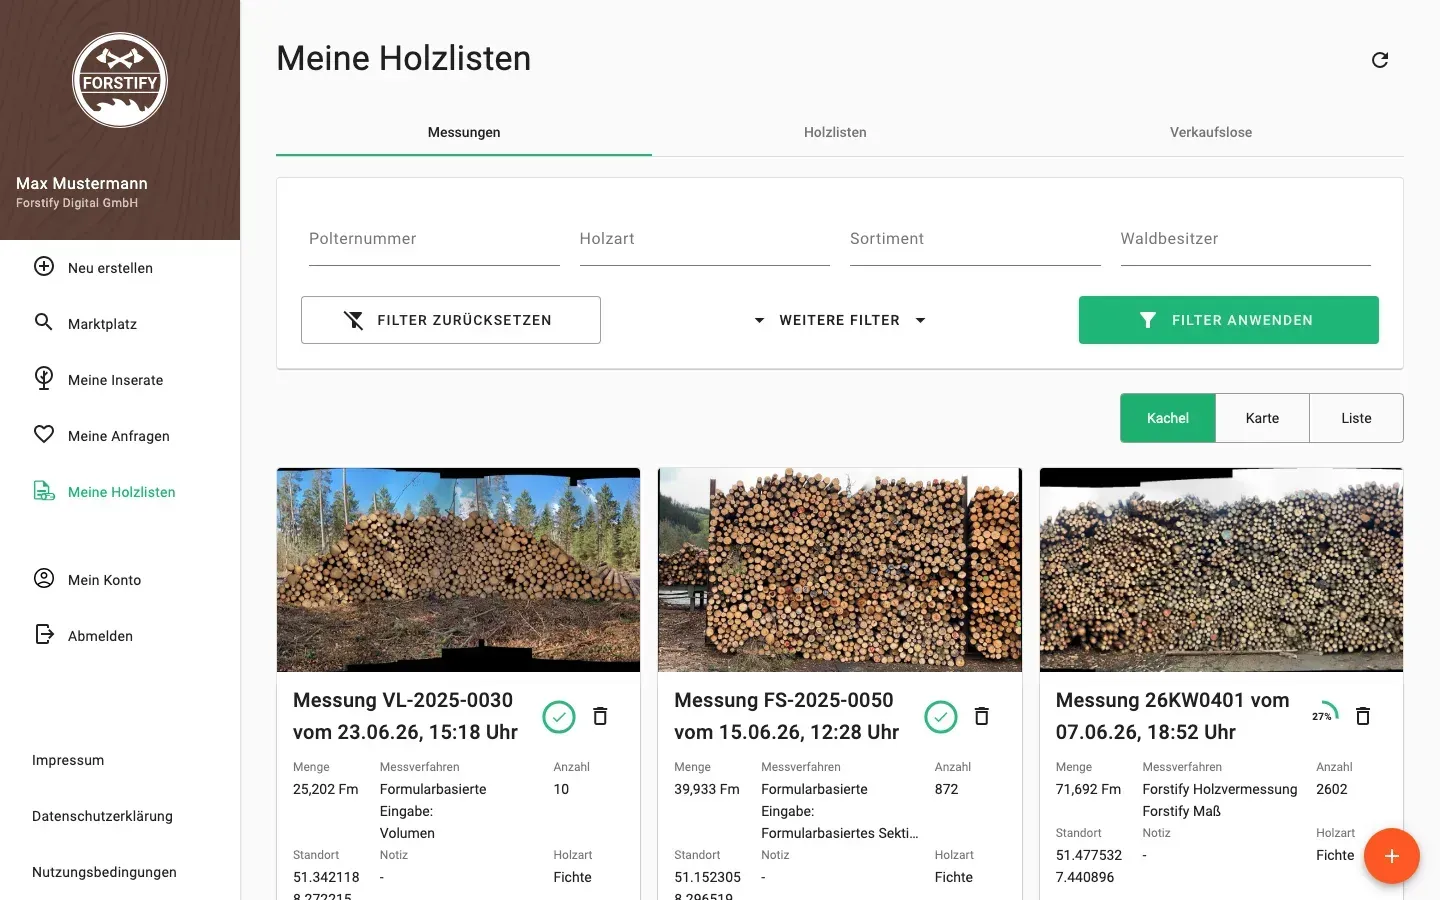This screenshot has width=1440, height=900.
Task: Open the photo of Messung 26KW0401
Action: [1221, 570]
